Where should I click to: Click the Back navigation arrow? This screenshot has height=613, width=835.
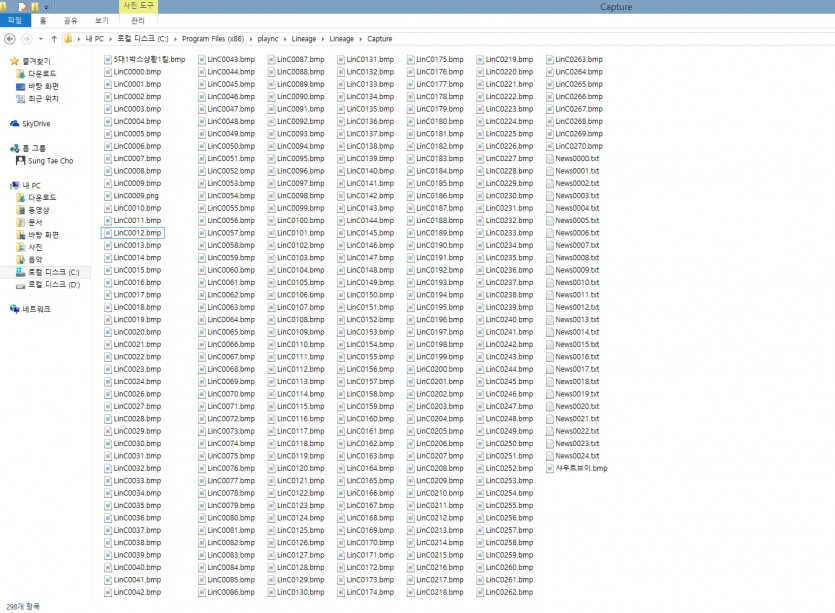(x=9, y=39)
